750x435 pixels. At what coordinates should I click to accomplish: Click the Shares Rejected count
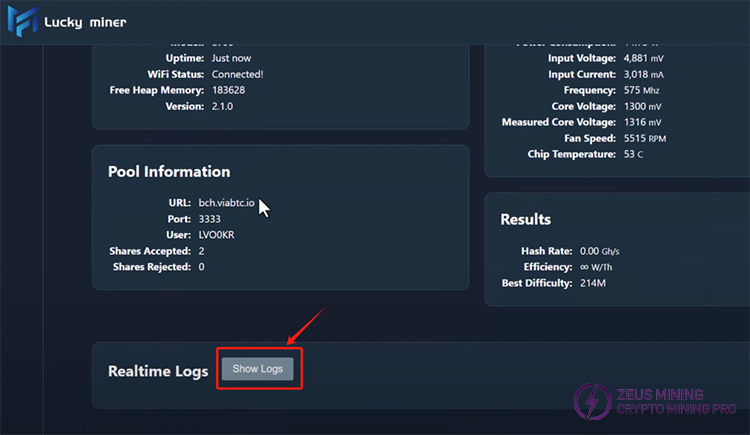[202, 267]
